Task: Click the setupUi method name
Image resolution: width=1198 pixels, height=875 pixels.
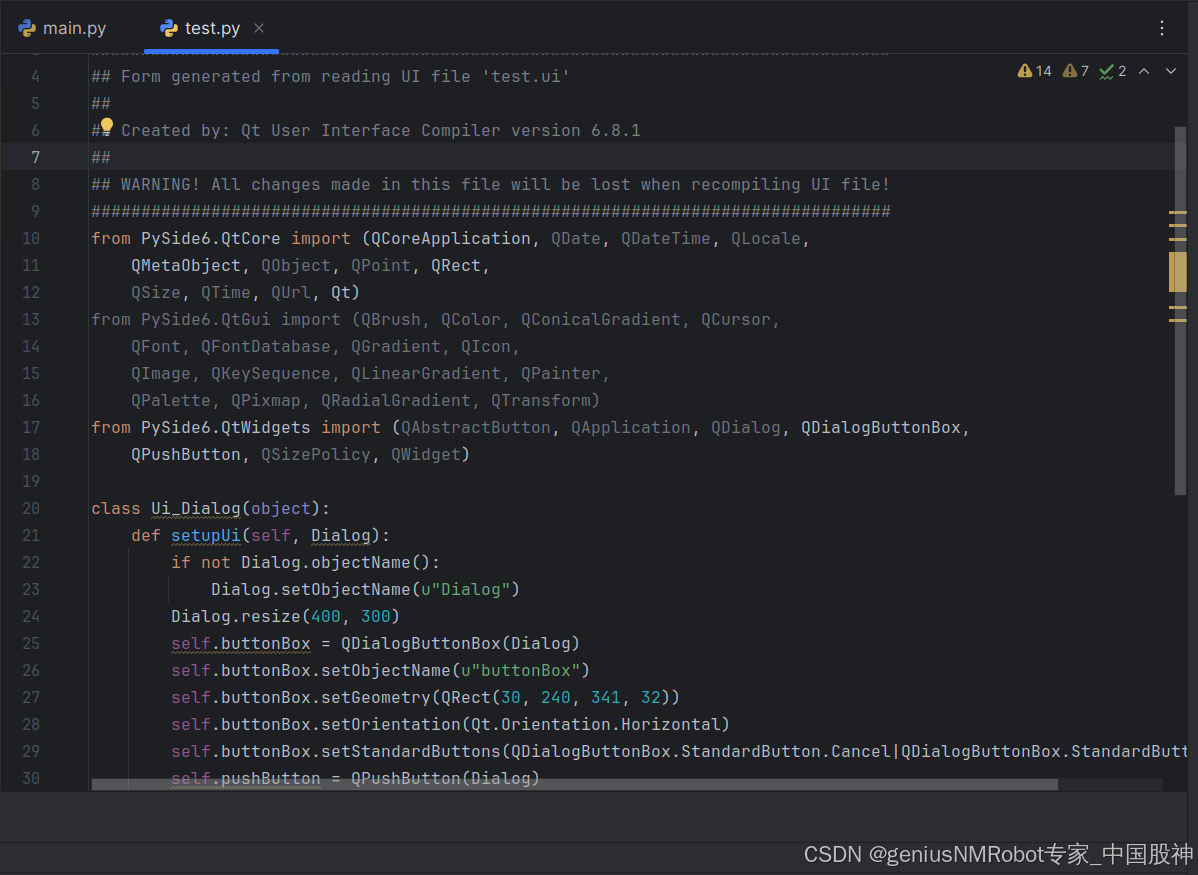Action: 205,535
